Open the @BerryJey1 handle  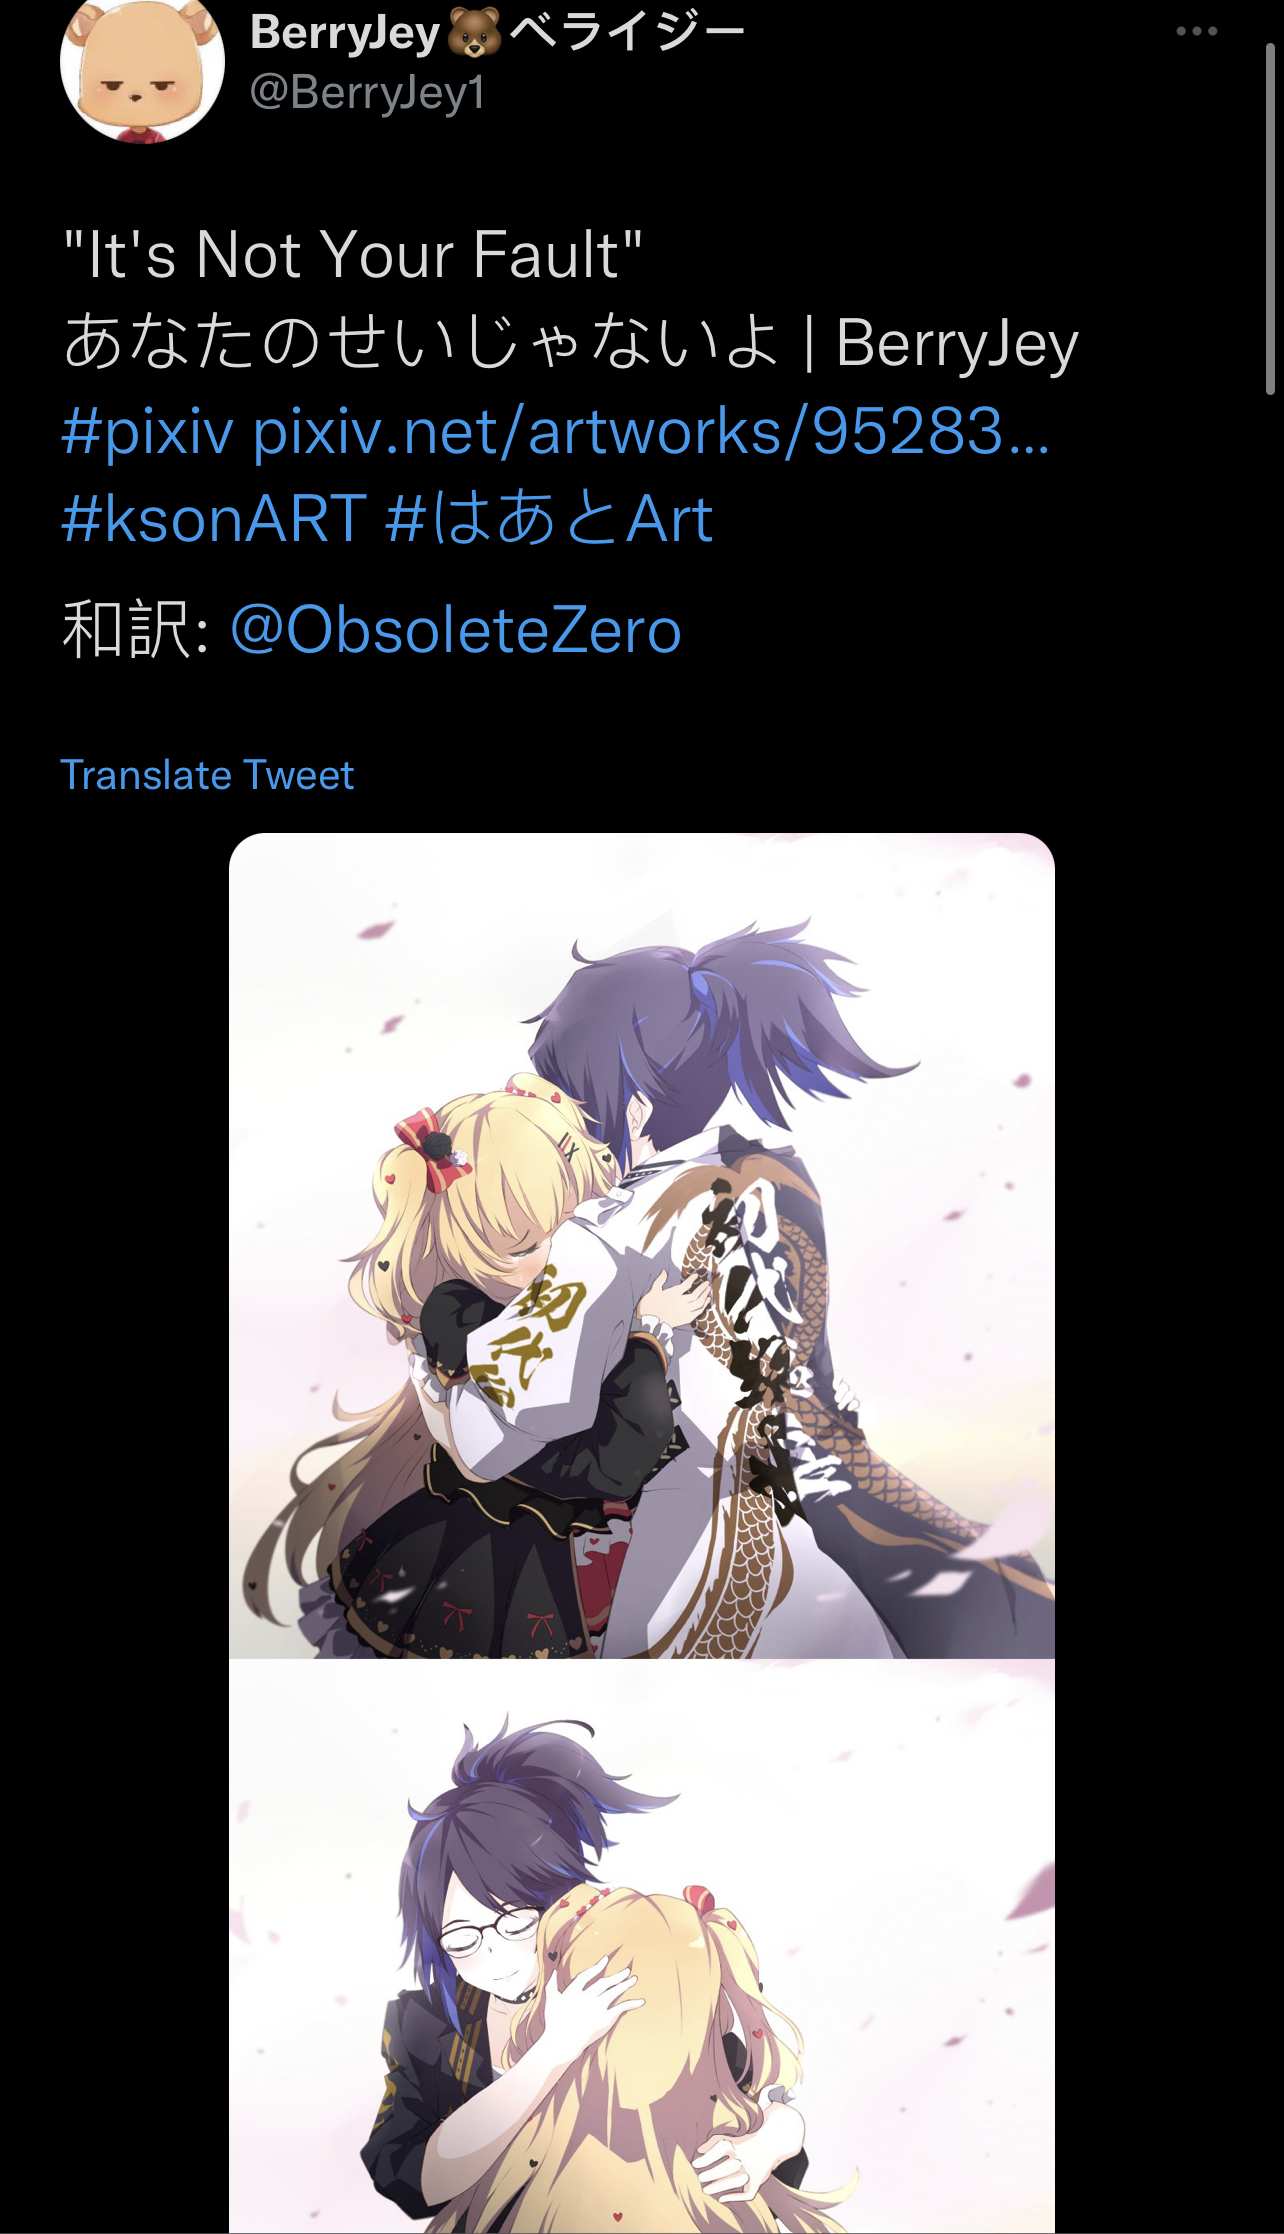point(367,93)
